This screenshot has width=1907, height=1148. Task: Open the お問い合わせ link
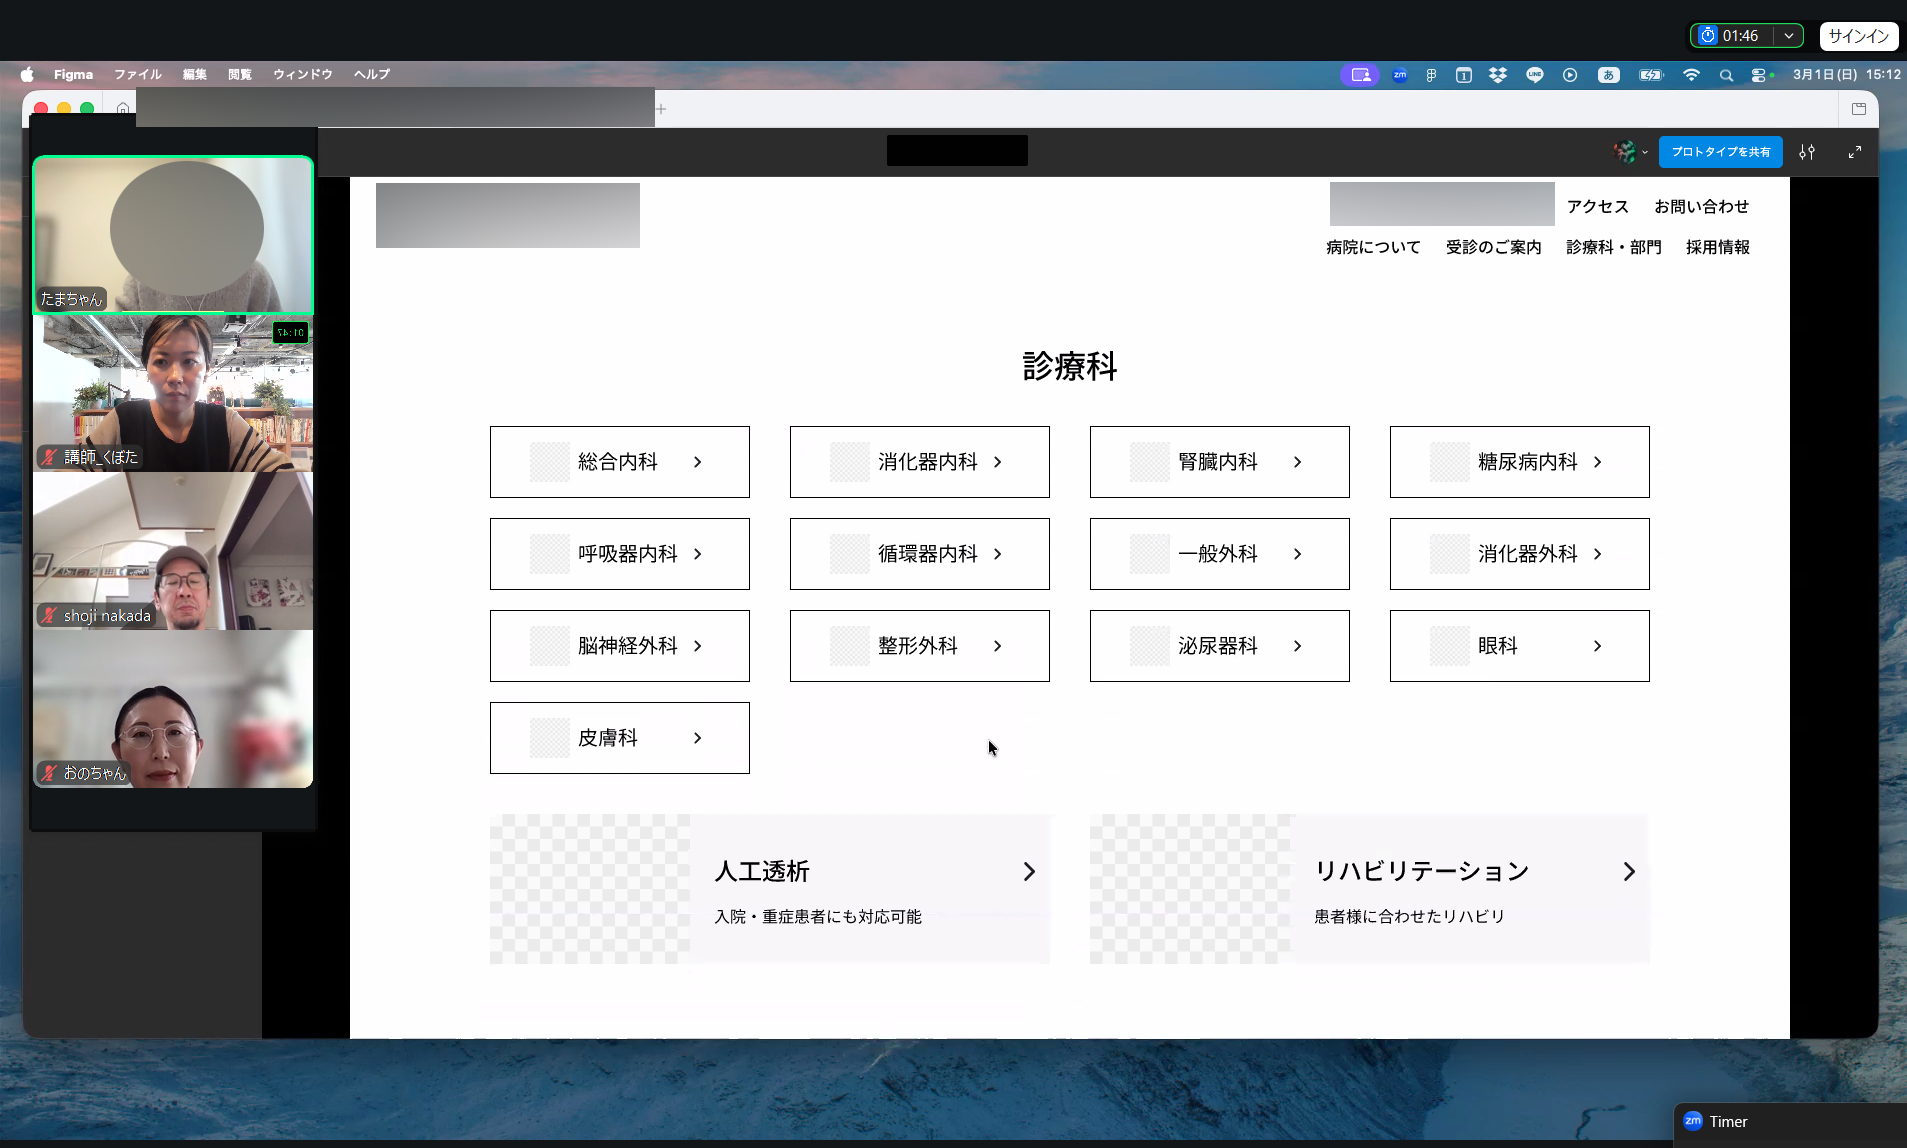click(x=1699, y=206)
